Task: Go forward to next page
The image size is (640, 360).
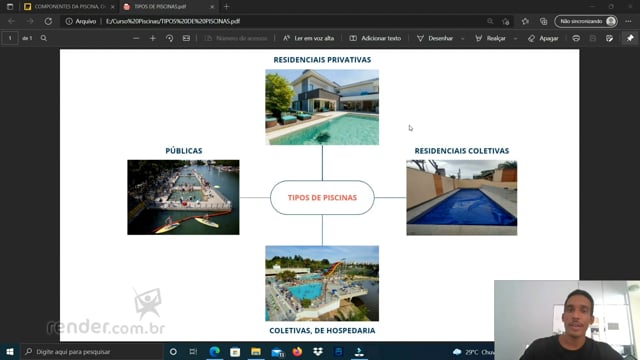Action: [30, 21]
